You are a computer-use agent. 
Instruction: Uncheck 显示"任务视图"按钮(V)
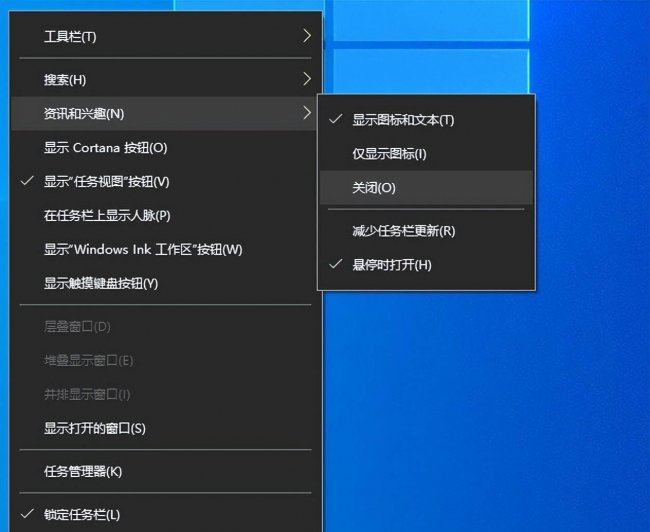165,182
